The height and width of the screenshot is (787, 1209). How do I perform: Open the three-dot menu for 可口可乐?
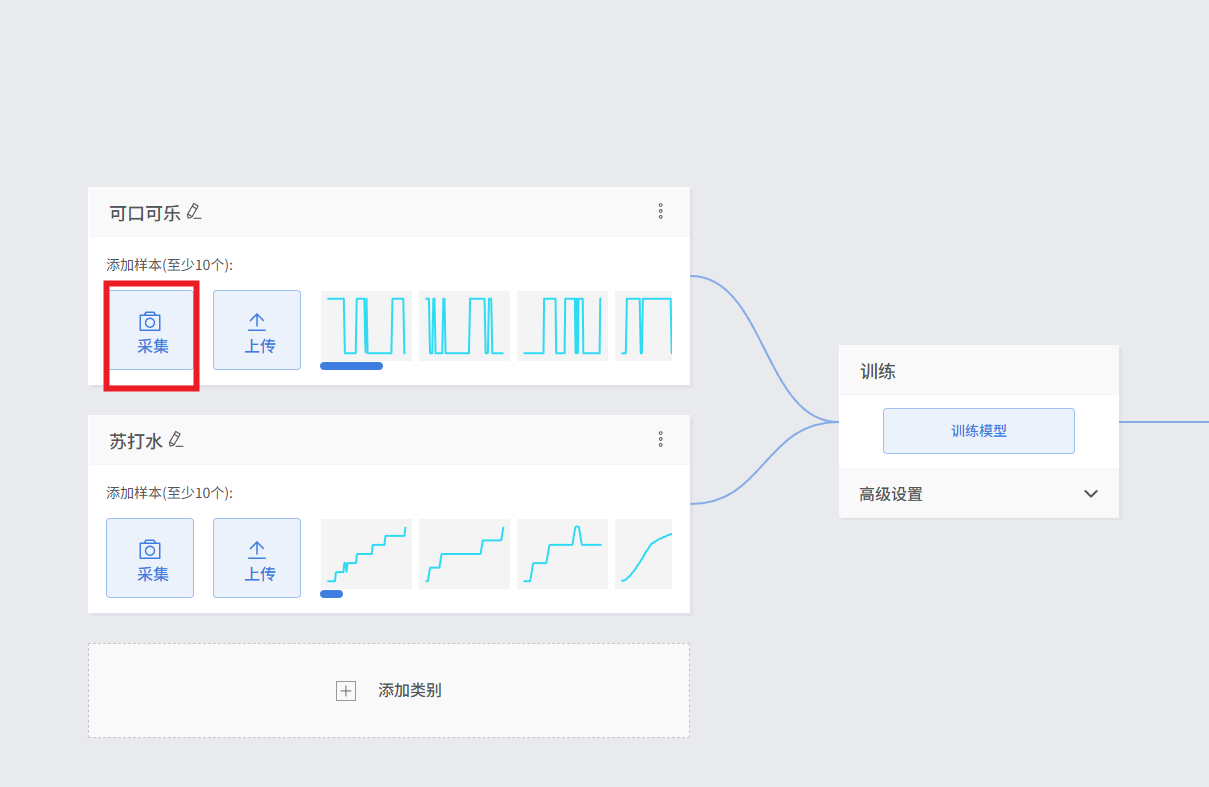click(660, 211)
